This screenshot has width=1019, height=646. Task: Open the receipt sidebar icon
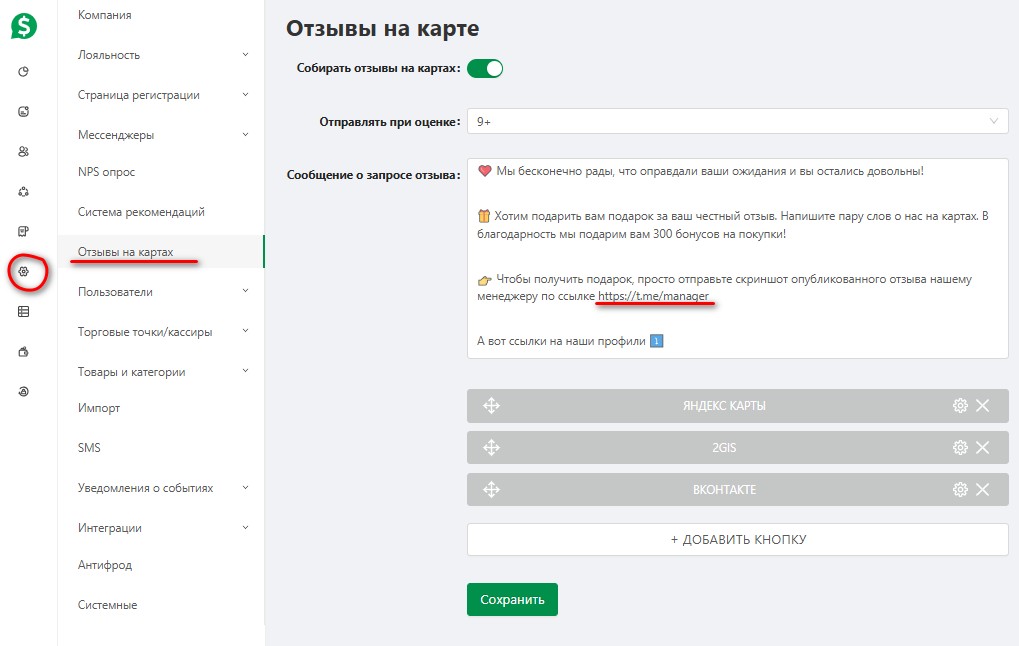[23, 231]
